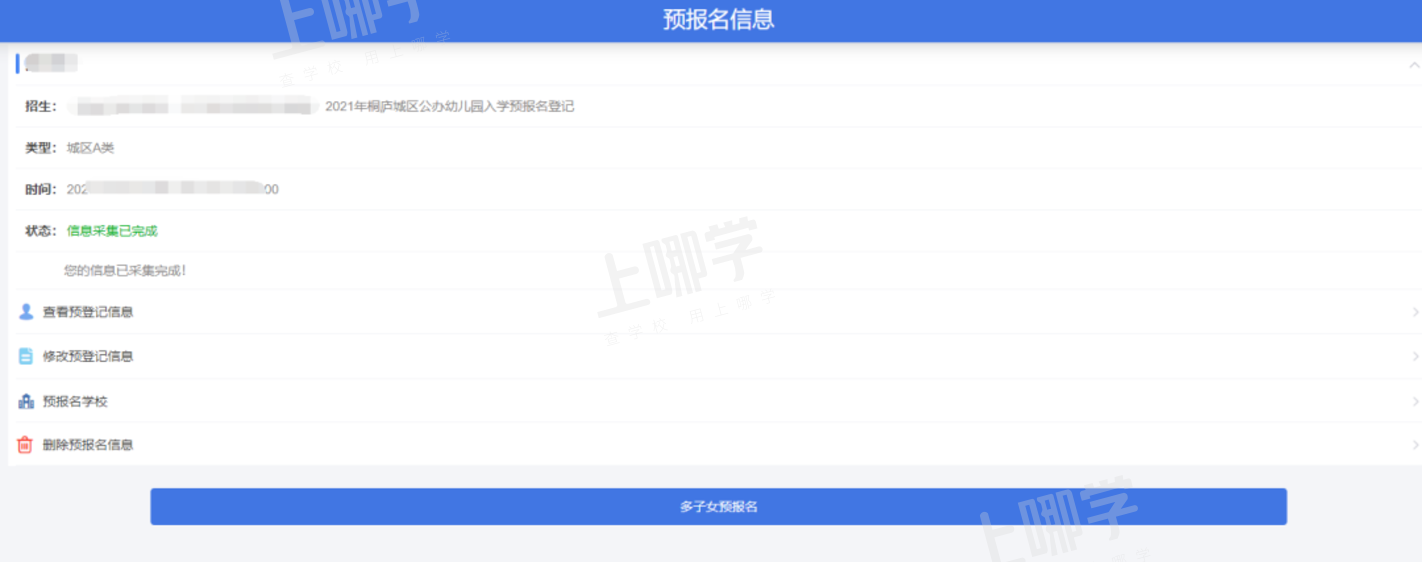Image resolution: width=1422 pixels, height=562 pixels.
Task: Click the 城区A类 type value
Action: [x=91, y=148]
